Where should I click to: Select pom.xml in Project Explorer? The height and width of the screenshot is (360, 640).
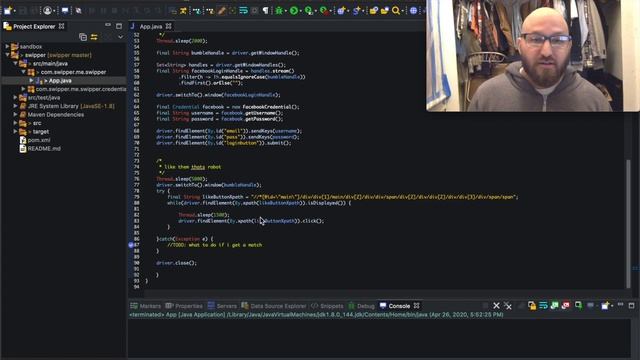tap(35, 140)
